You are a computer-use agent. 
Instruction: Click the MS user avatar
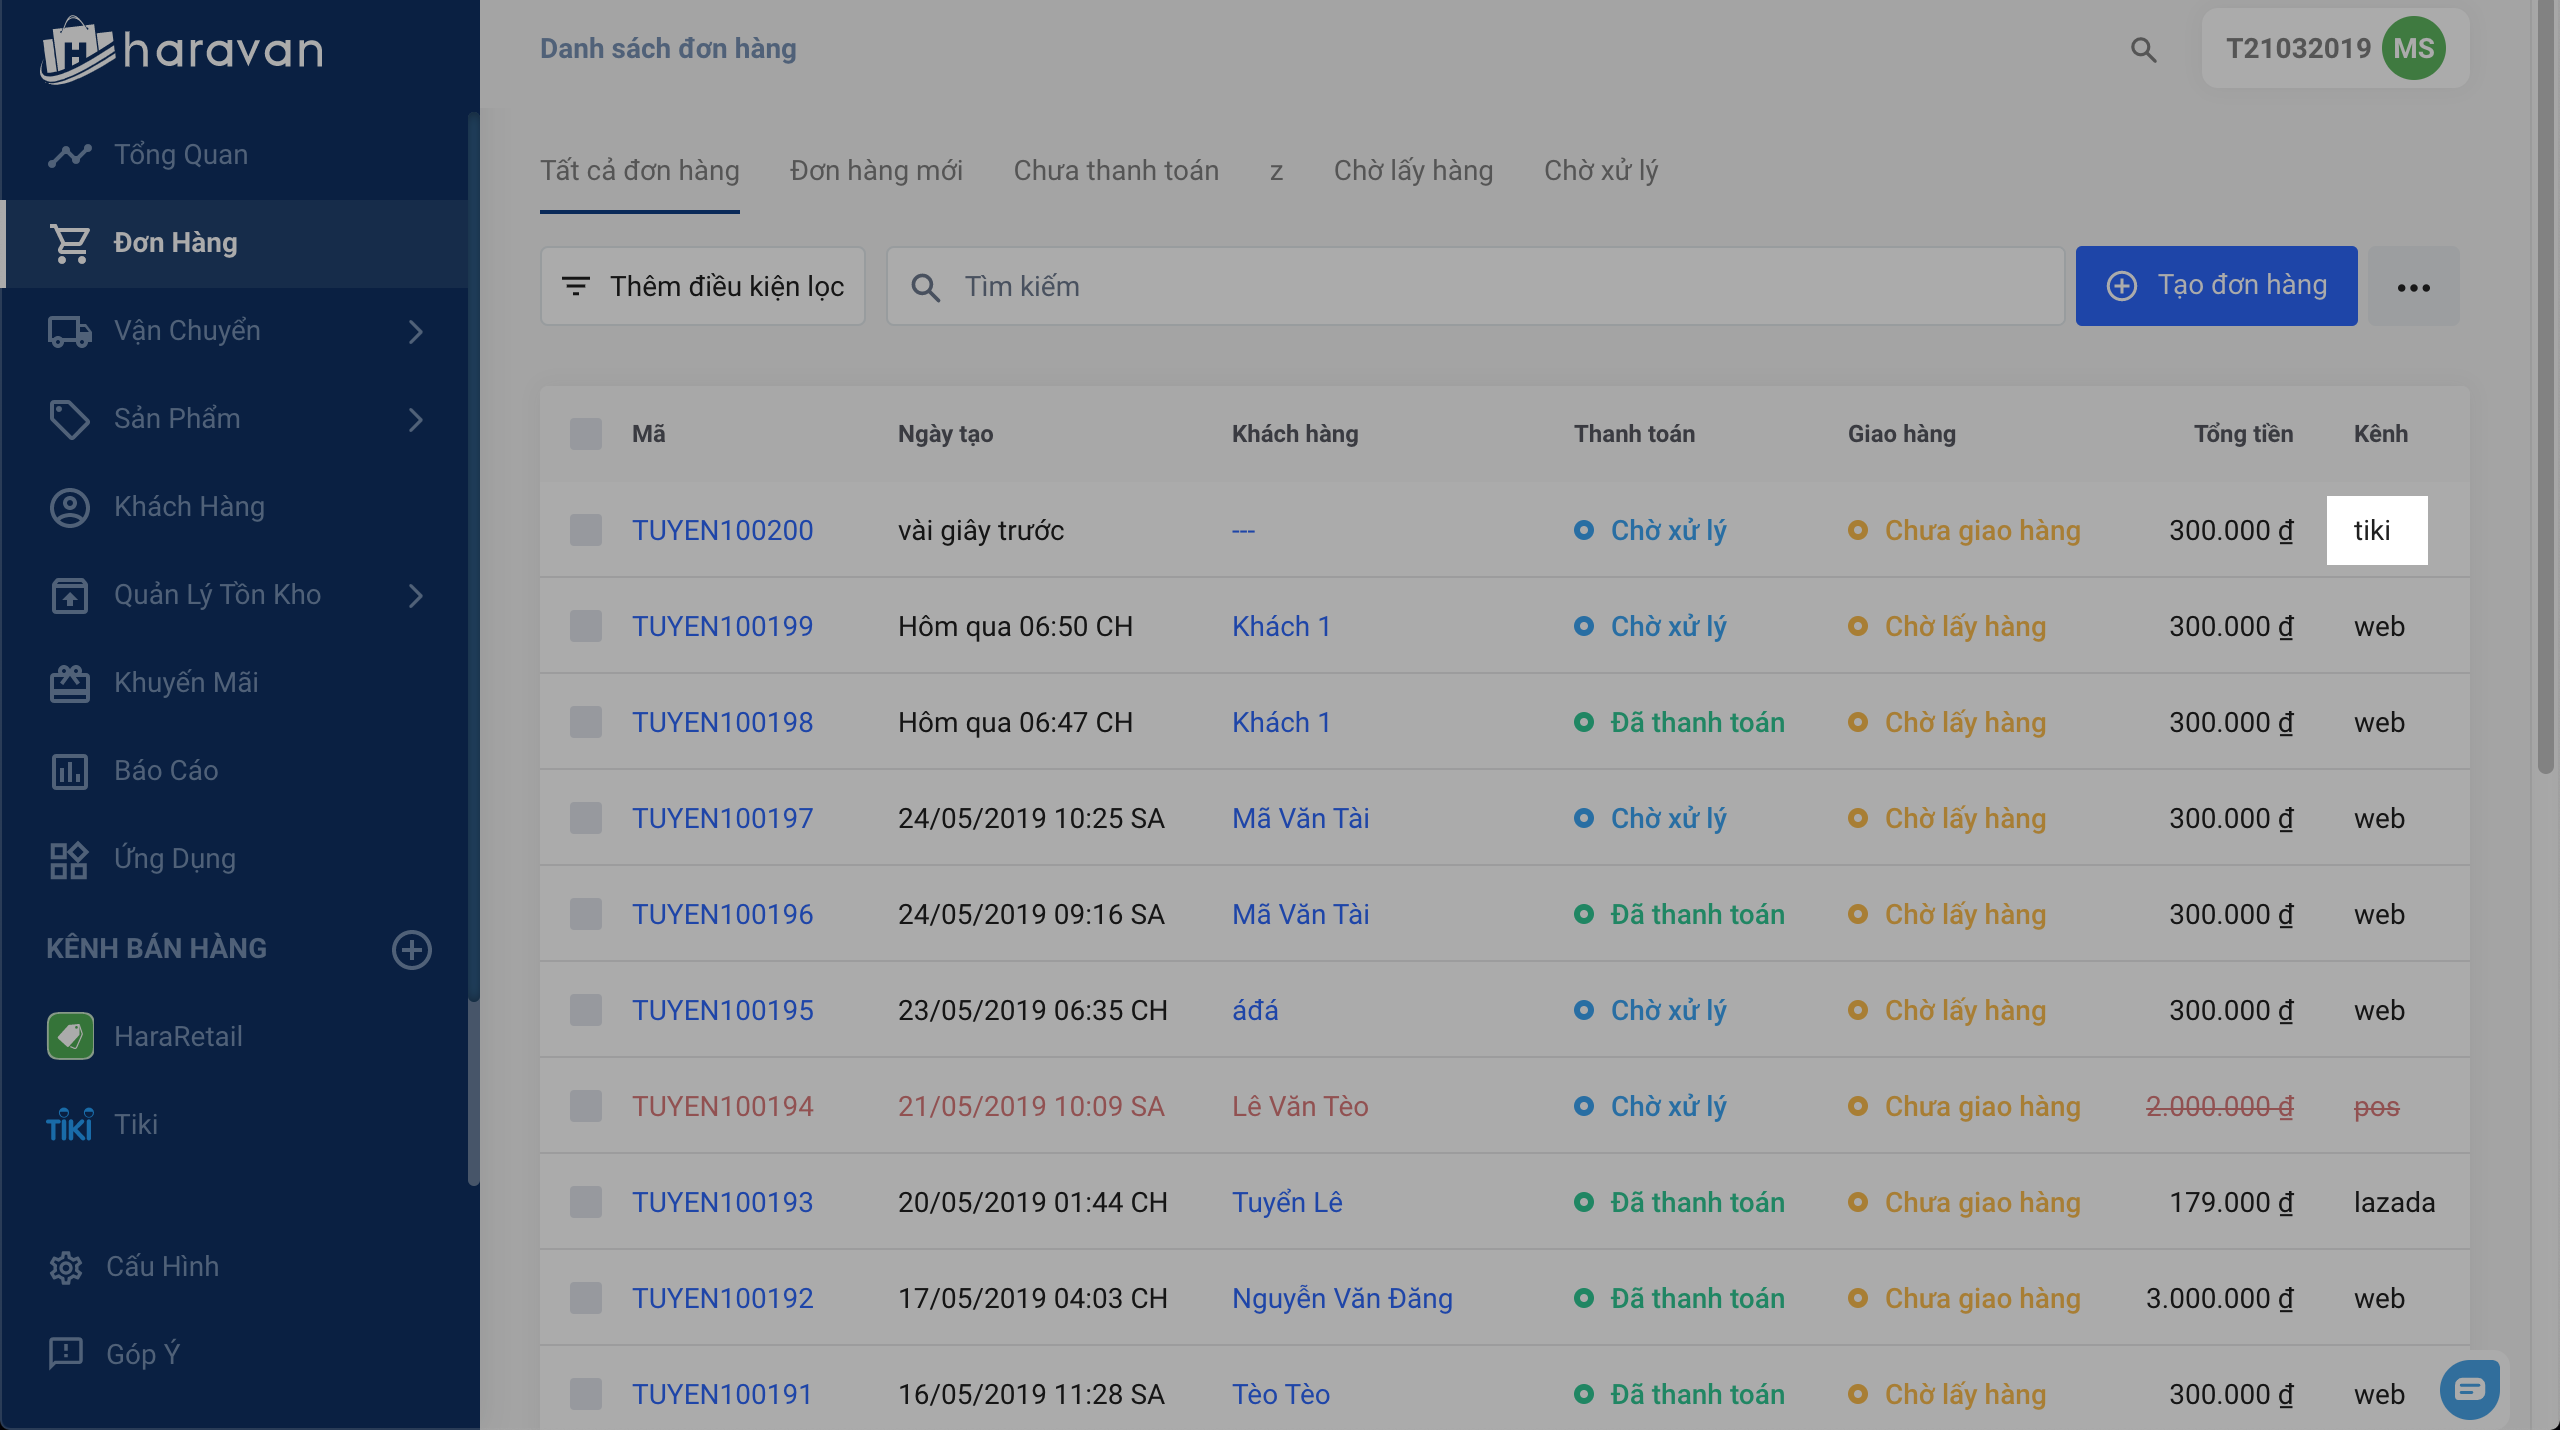tap(2413, 48)
